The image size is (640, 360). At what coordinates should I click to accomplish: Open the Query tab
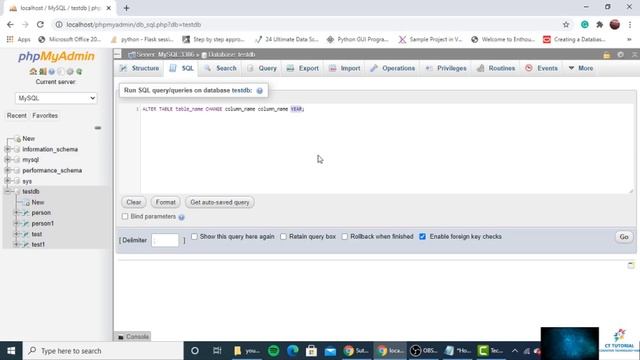click(262, 68)
